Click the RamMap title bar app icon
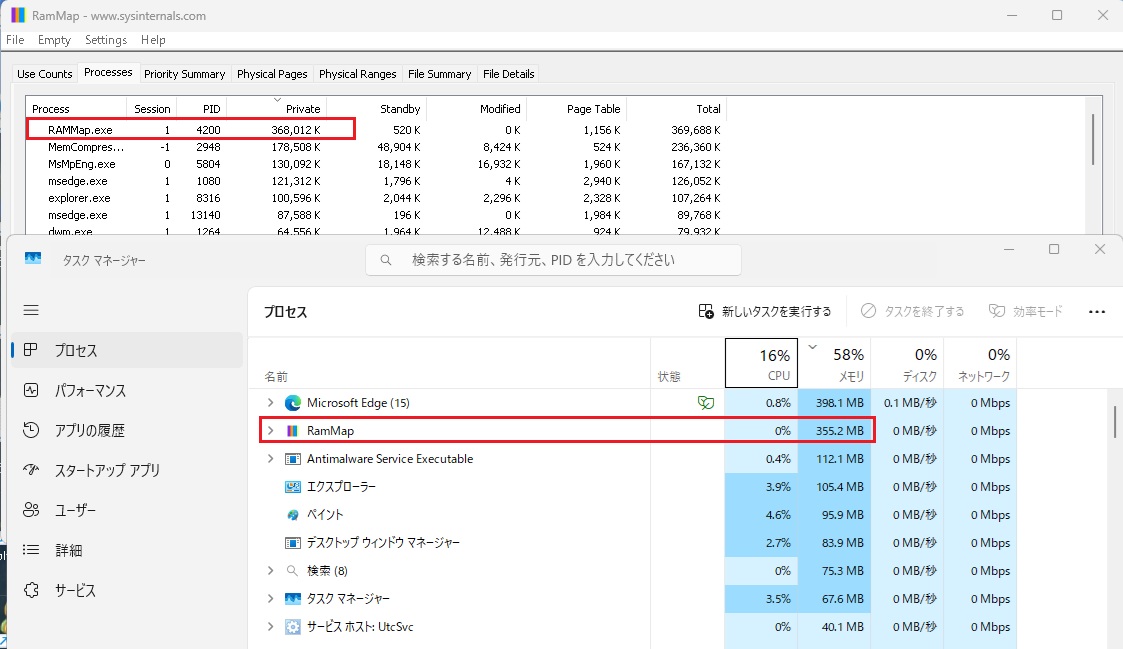 (x=18, y=15)
